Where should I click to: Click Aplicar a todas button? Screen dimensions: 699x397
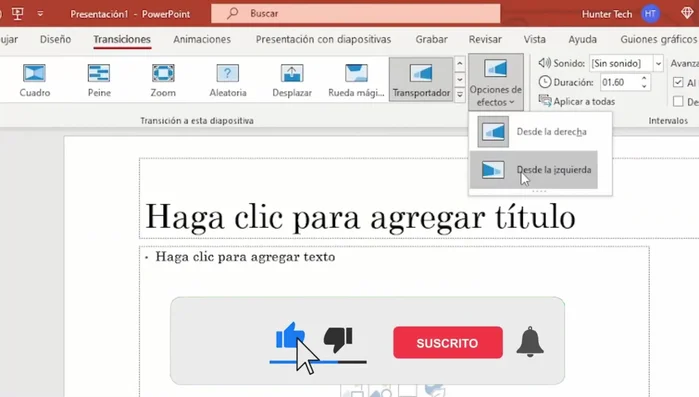coord(577,102)
